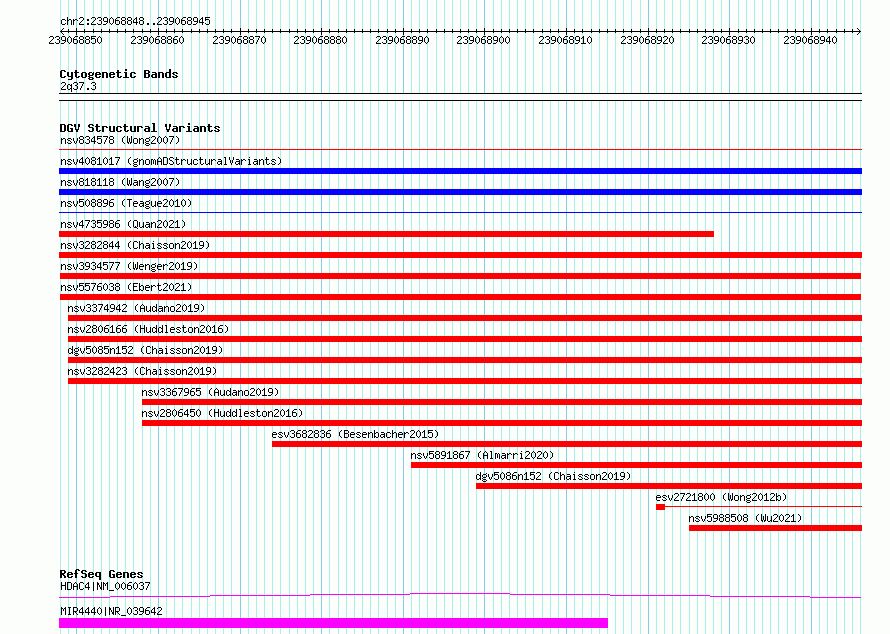The image size is (890, 634).
Task: Click ruler position 239068870
Action: click(x=239, y=40)
